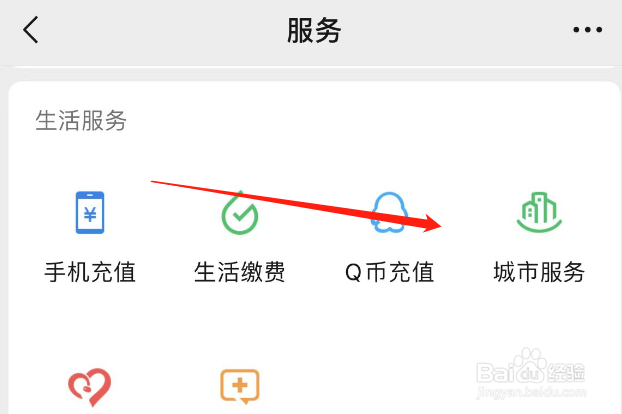The height and width of the screenshot is (414, 622).
Task: Click the jingyan.baidu.com watermark text
Action: [x=531, y=392]
